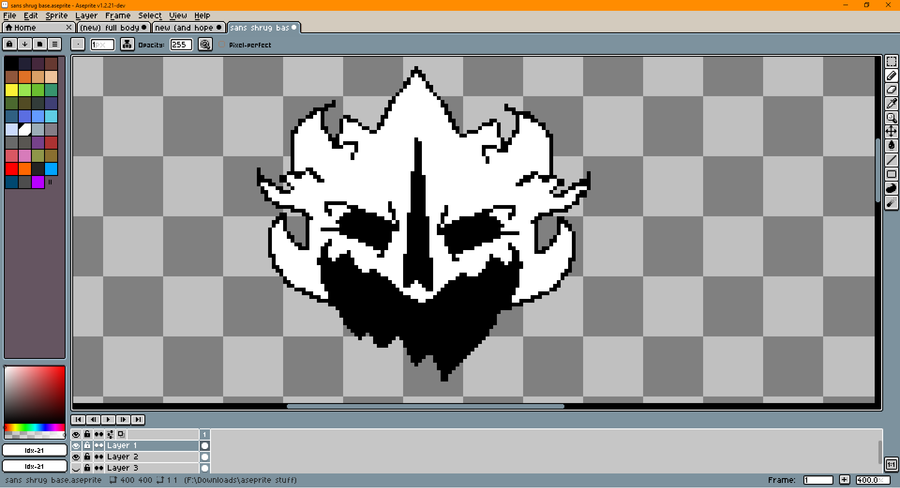Select the Blur tool
900x488 pixels.
point(891,203)
